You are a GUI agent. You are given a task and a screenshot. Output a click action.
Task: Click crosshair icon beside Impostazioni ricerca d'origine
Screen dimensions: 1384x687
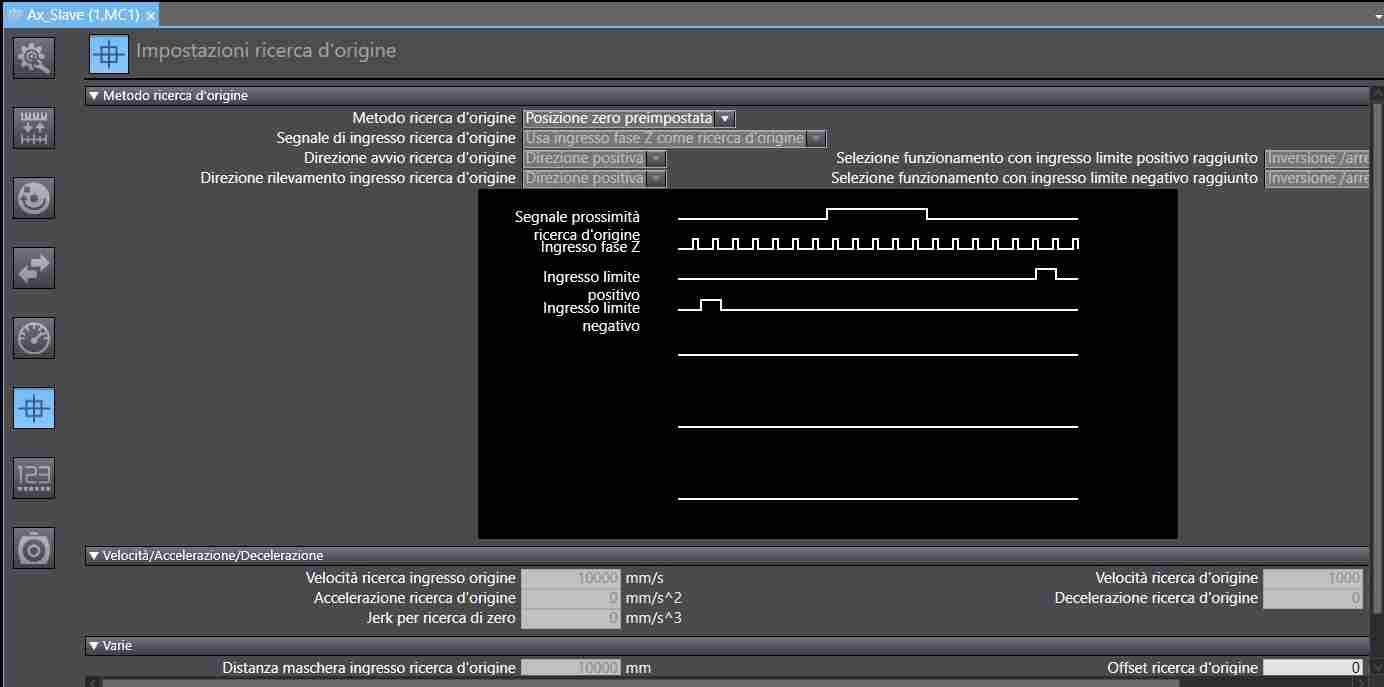point(109,54)
